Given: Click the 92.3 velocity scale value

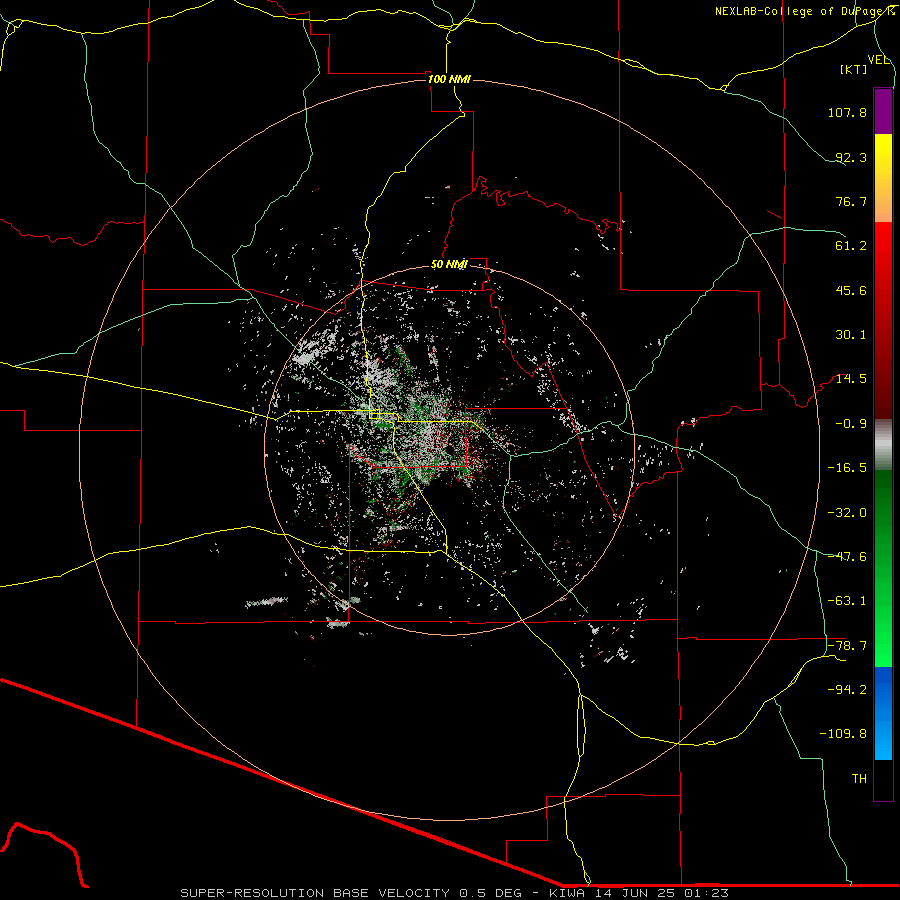Looking at the screenshot, I should click(x=851, y=157).
